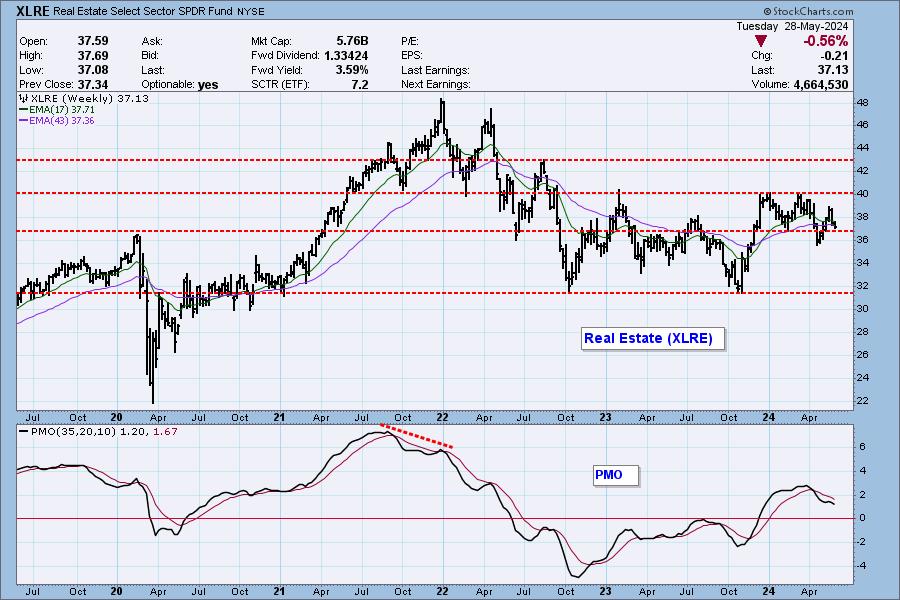Image resolution: width=900 pixels, height=600 pixels.
Task: Click the 48 label on the price axis
Action: point(862,103)
